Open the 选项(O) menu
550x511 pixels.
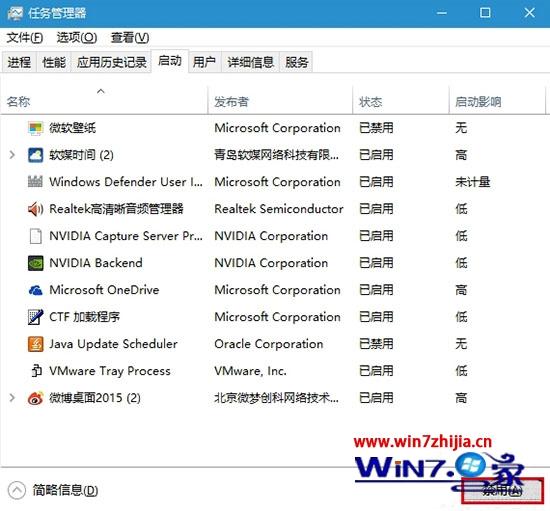[77, 38]
